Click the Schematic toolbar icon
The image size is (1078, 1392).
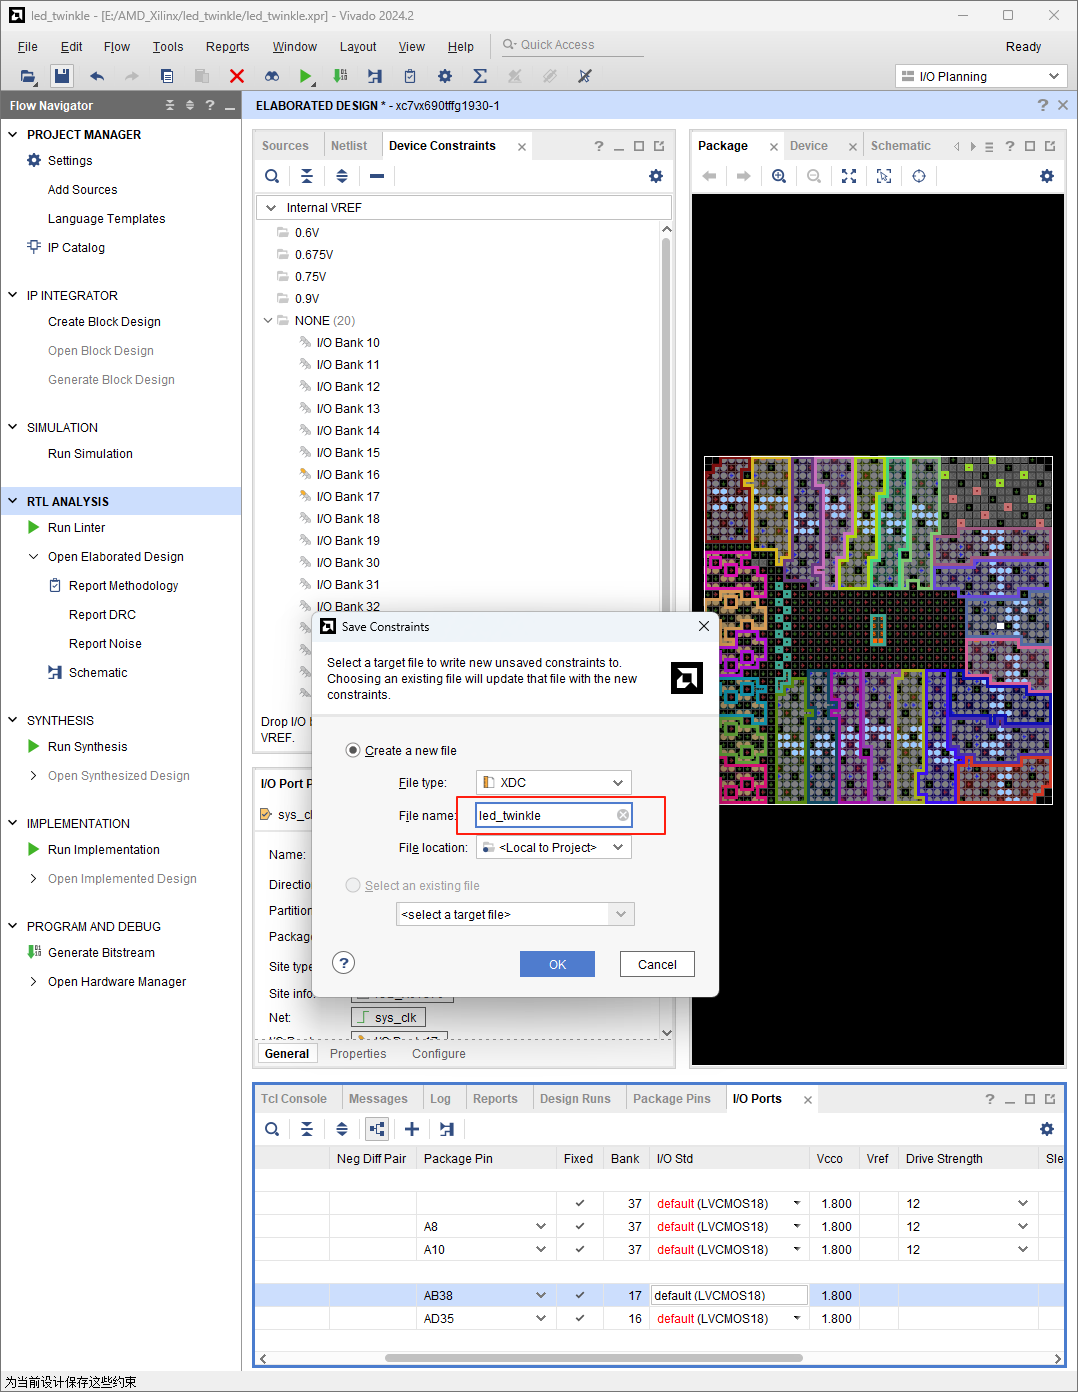[375, 76]
